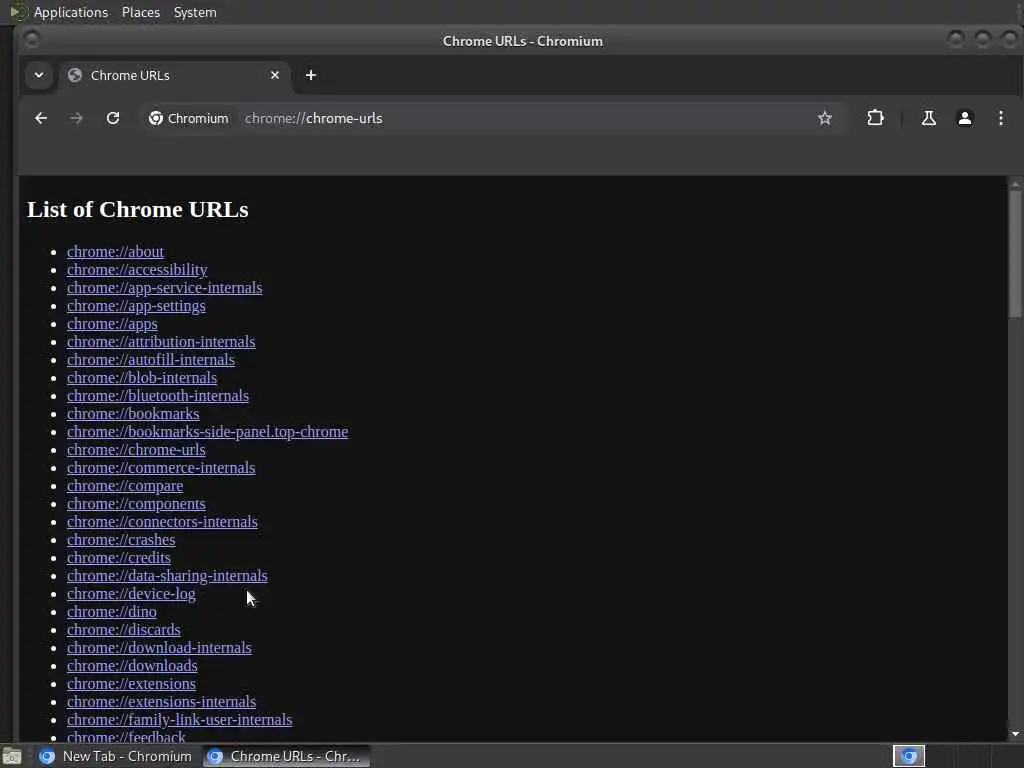Select Chrome URLs taskbar window button
Viewport: 1024px width, 768px height.
point(285,756)
